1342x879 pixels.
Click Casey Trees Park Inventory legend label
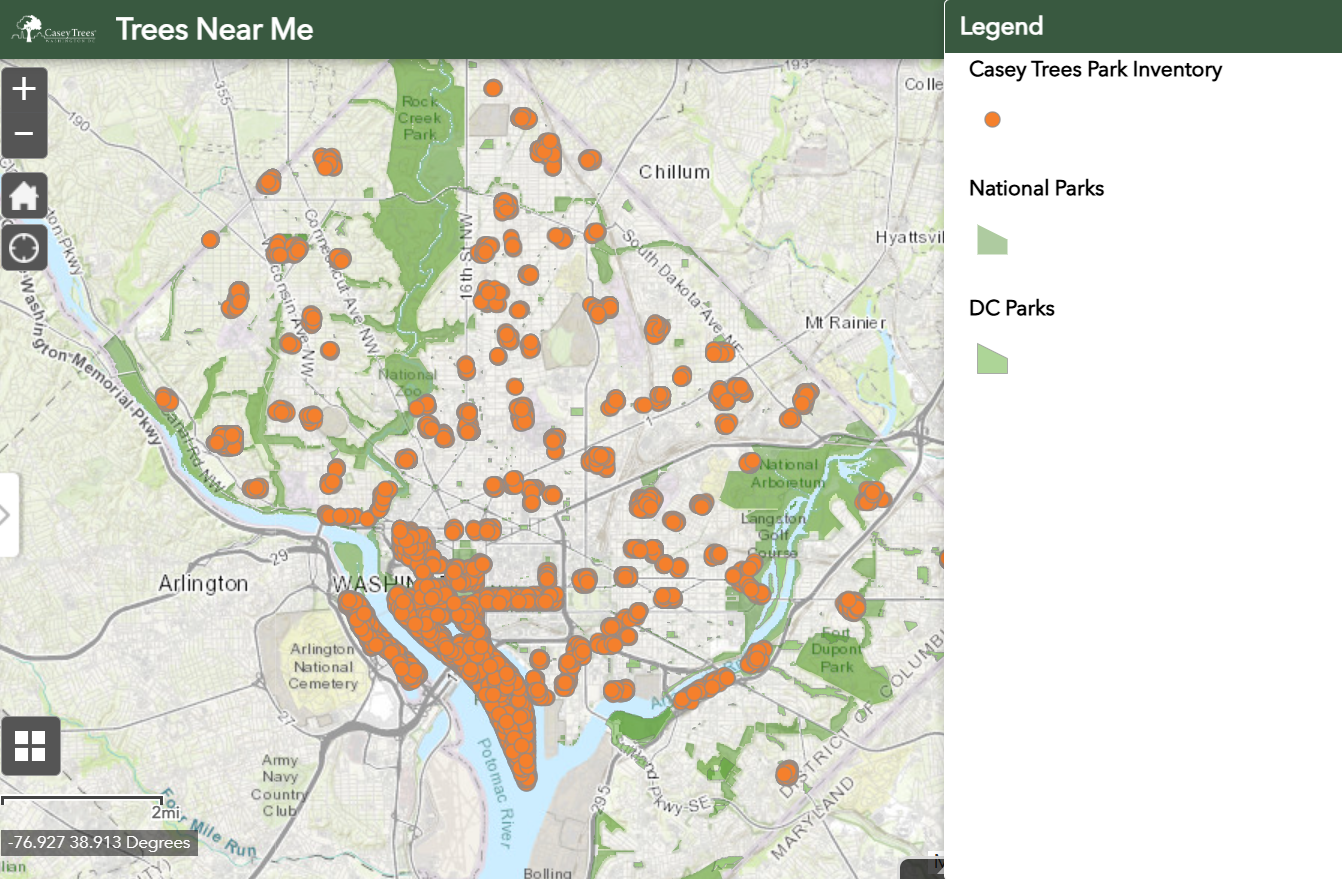[x=1095, y=69]
